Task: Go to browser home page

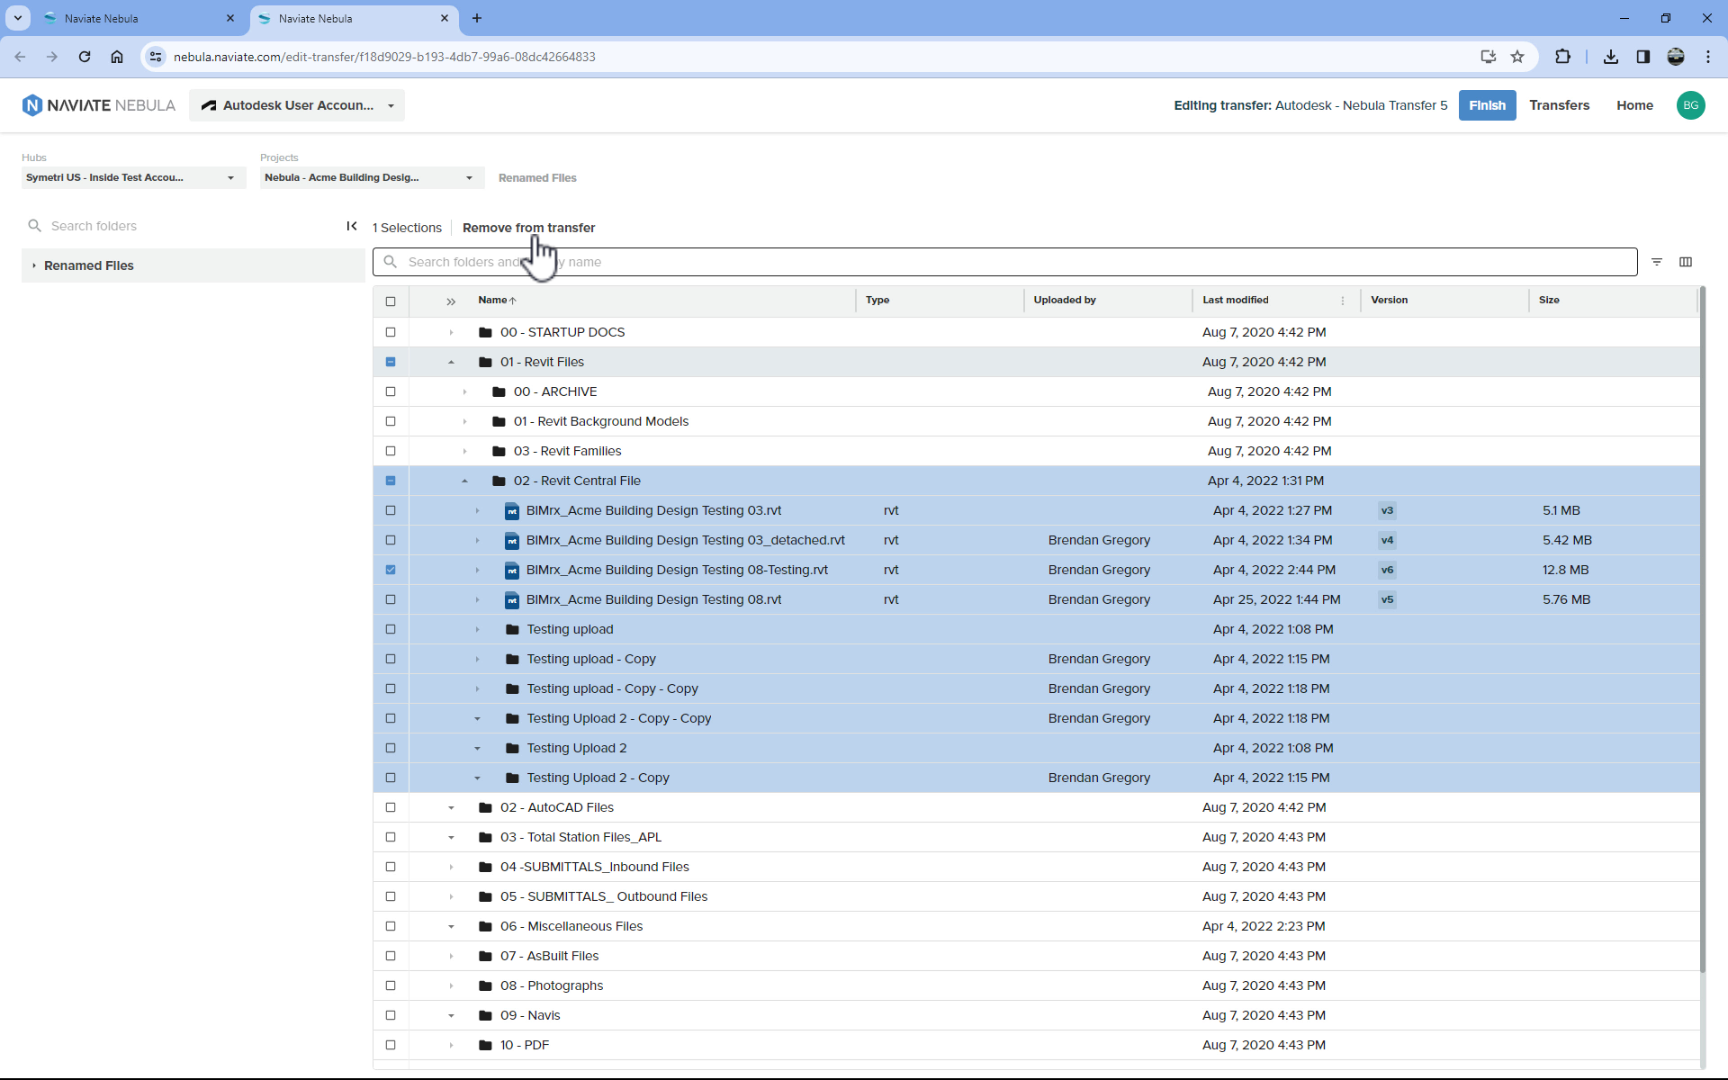Action: coord(117,57)
